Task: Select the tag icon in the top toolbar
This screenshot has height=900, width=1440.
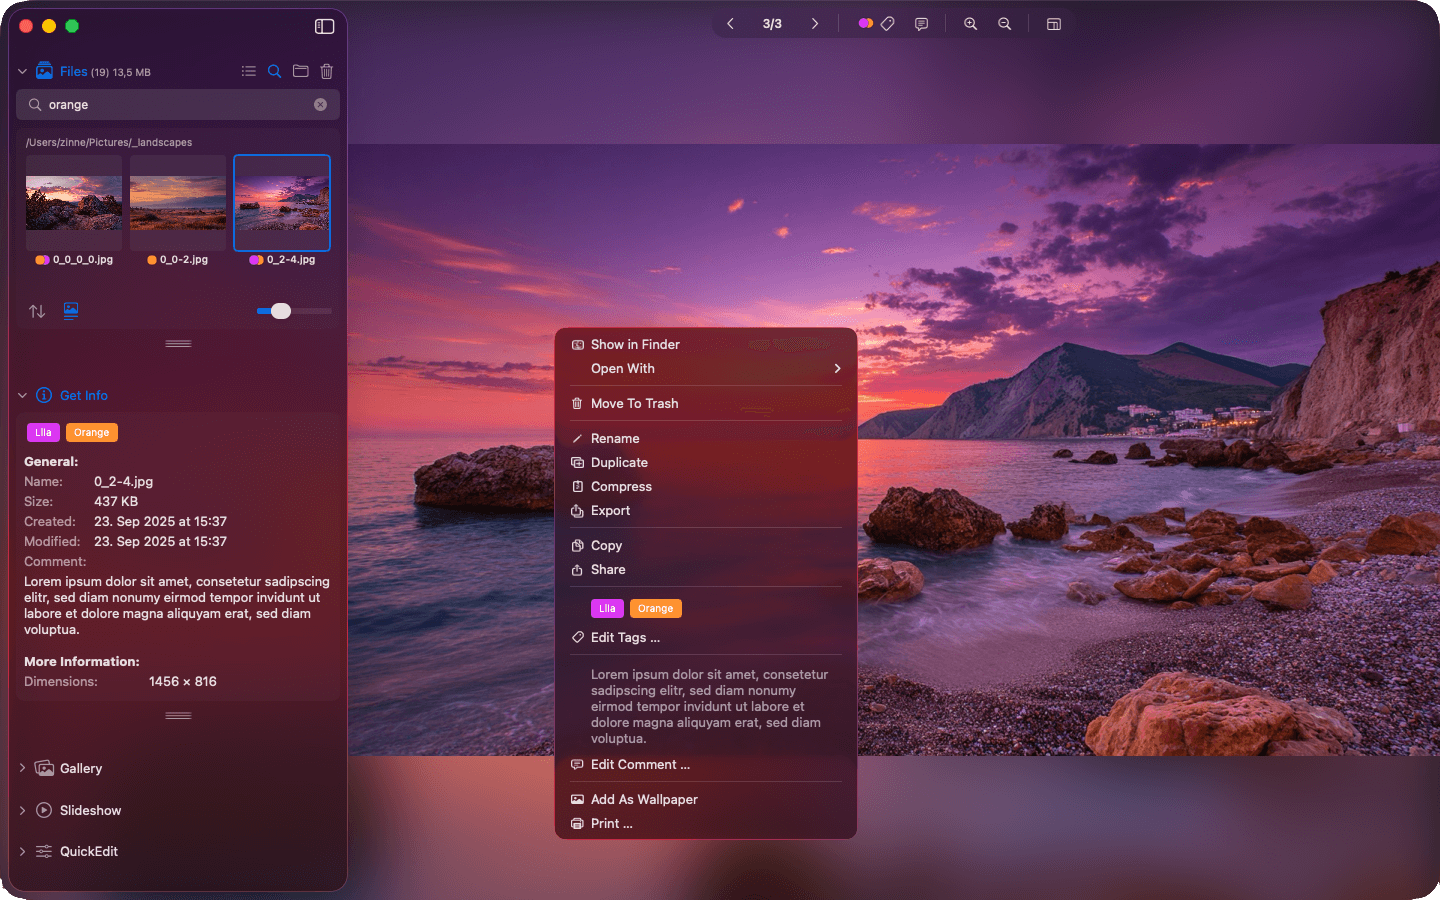Action: click(x=888, y=22)
